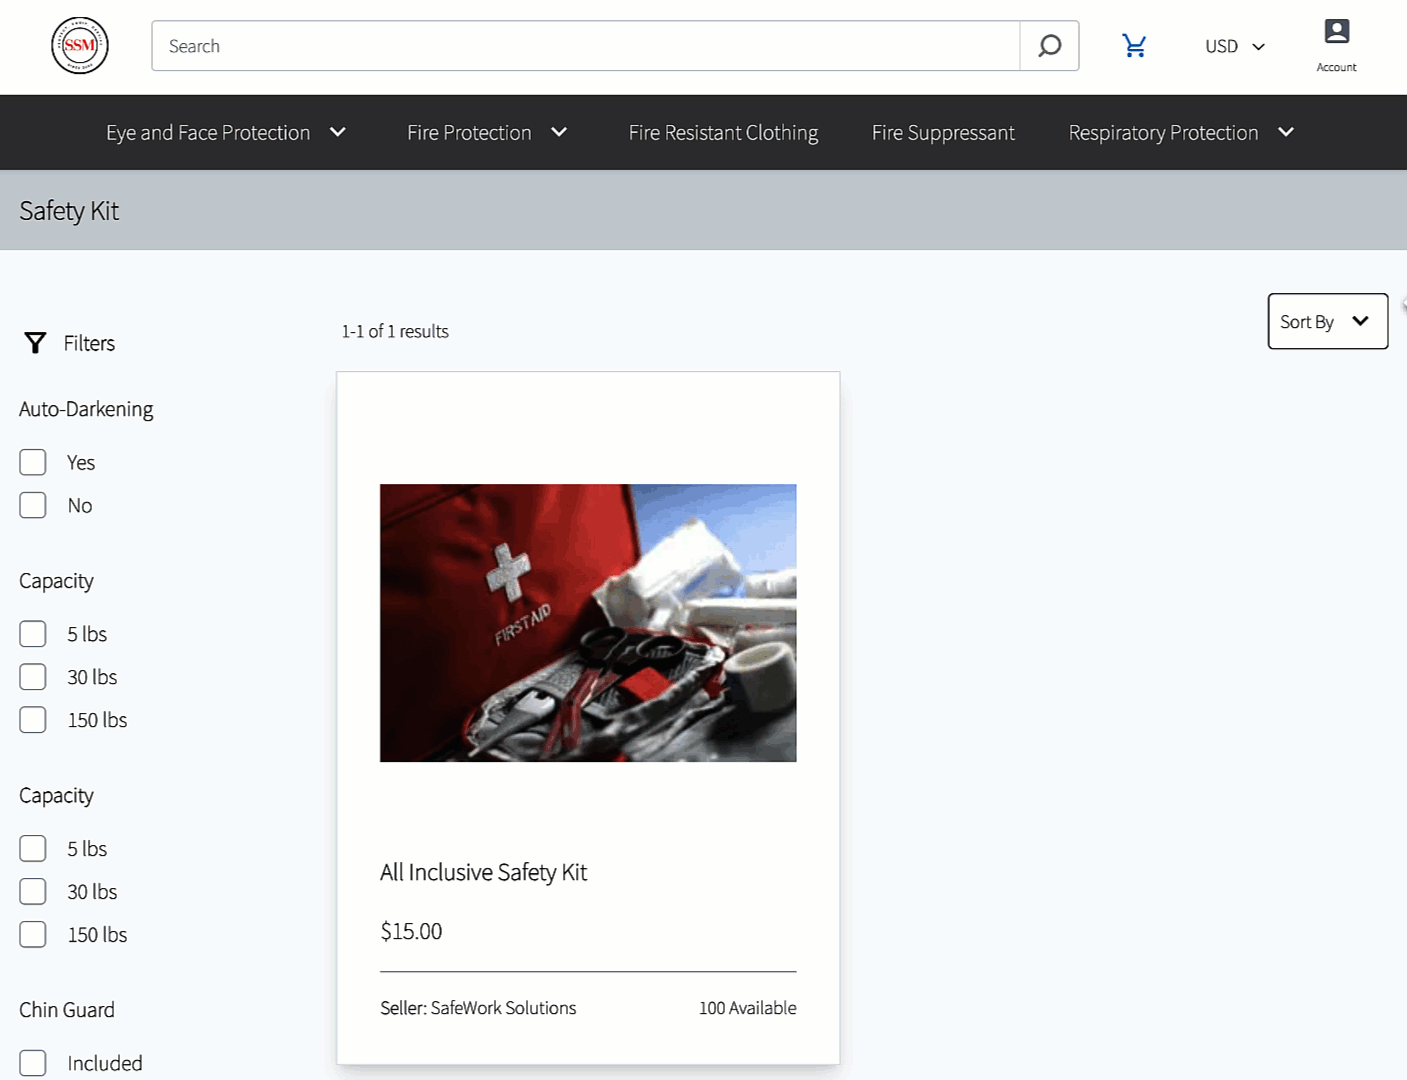
Task: Tick the Chin Guard Included checkbox
Action: 33,1063
